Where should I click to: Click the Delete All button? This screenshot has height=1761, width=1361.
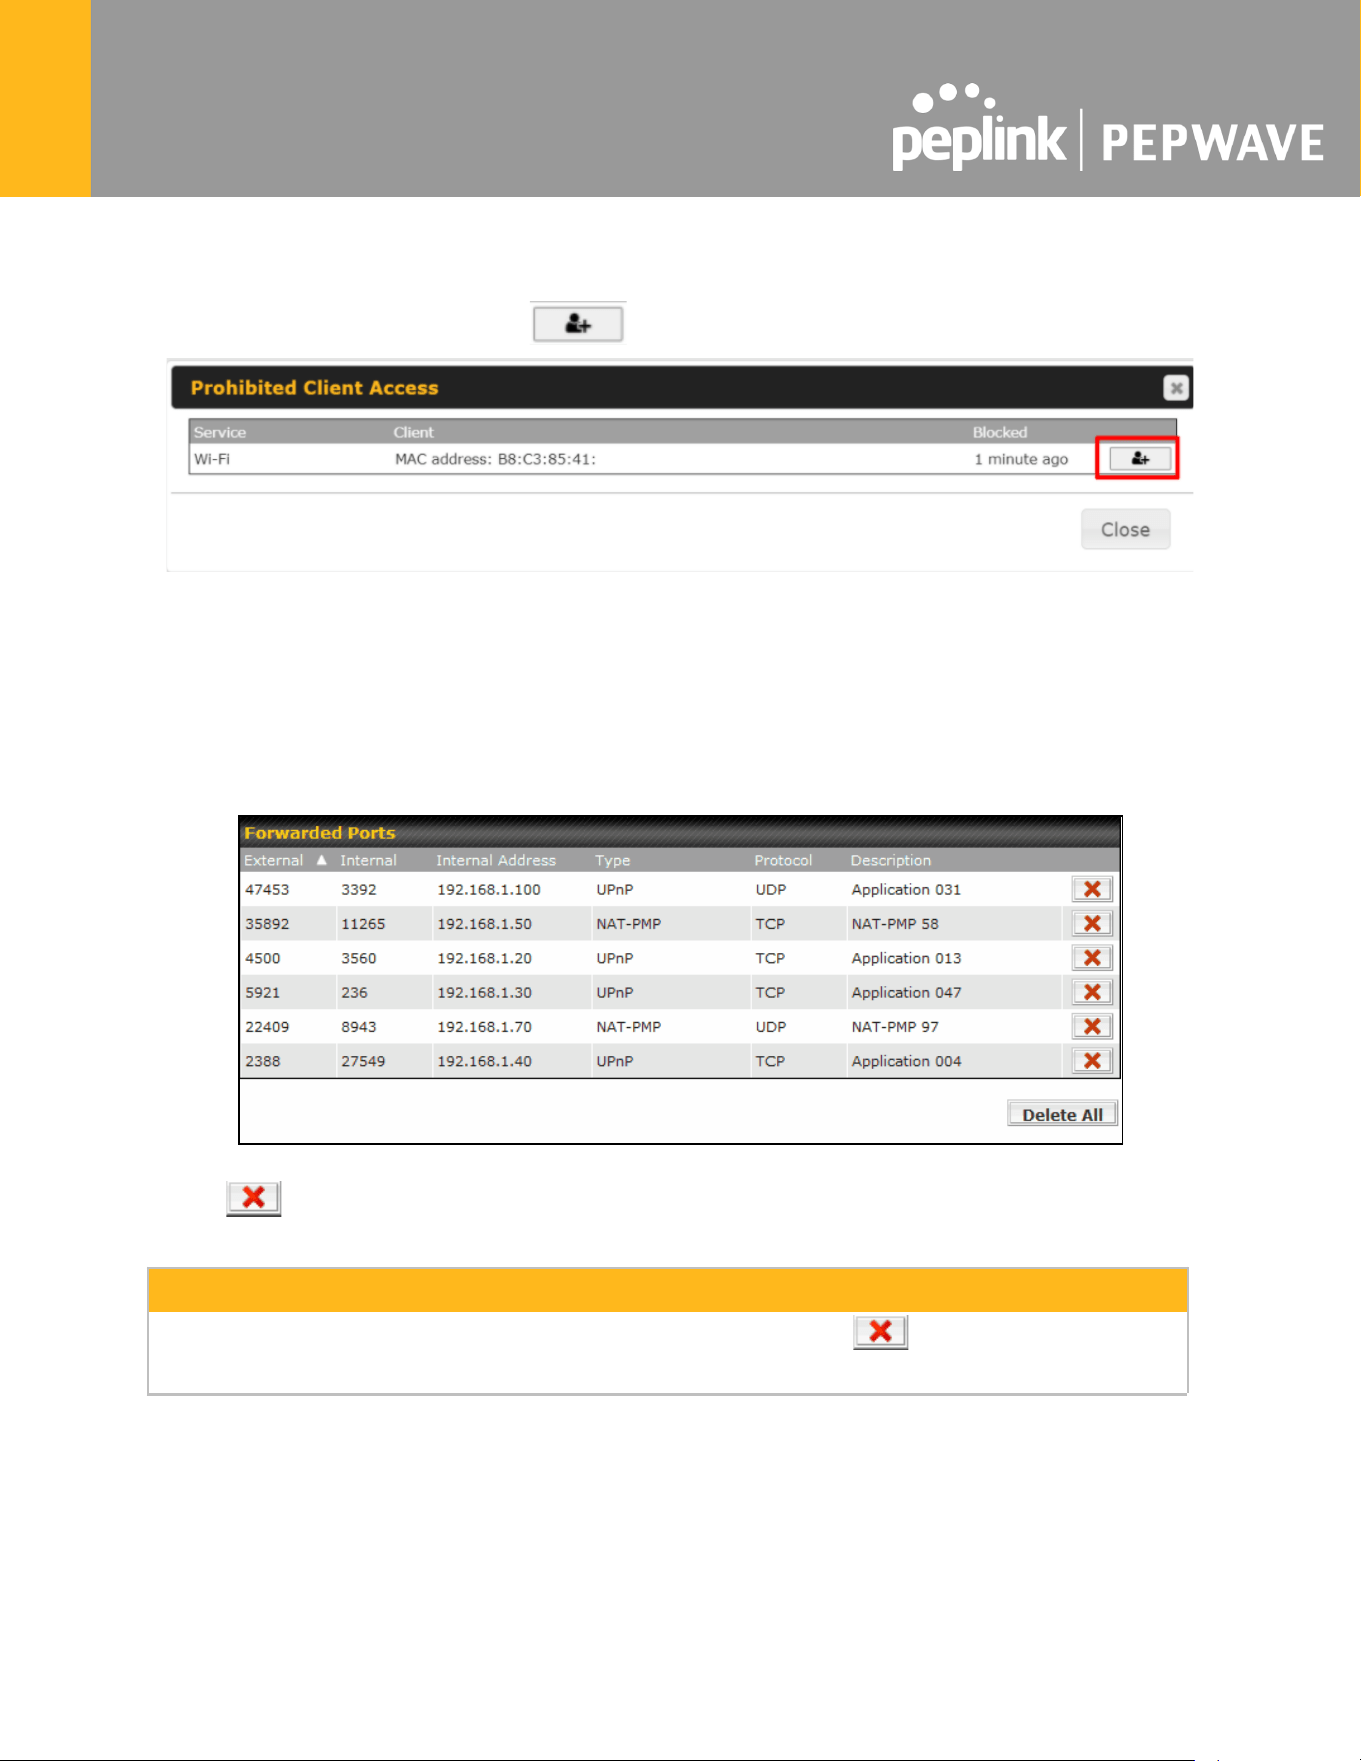1062,1114
